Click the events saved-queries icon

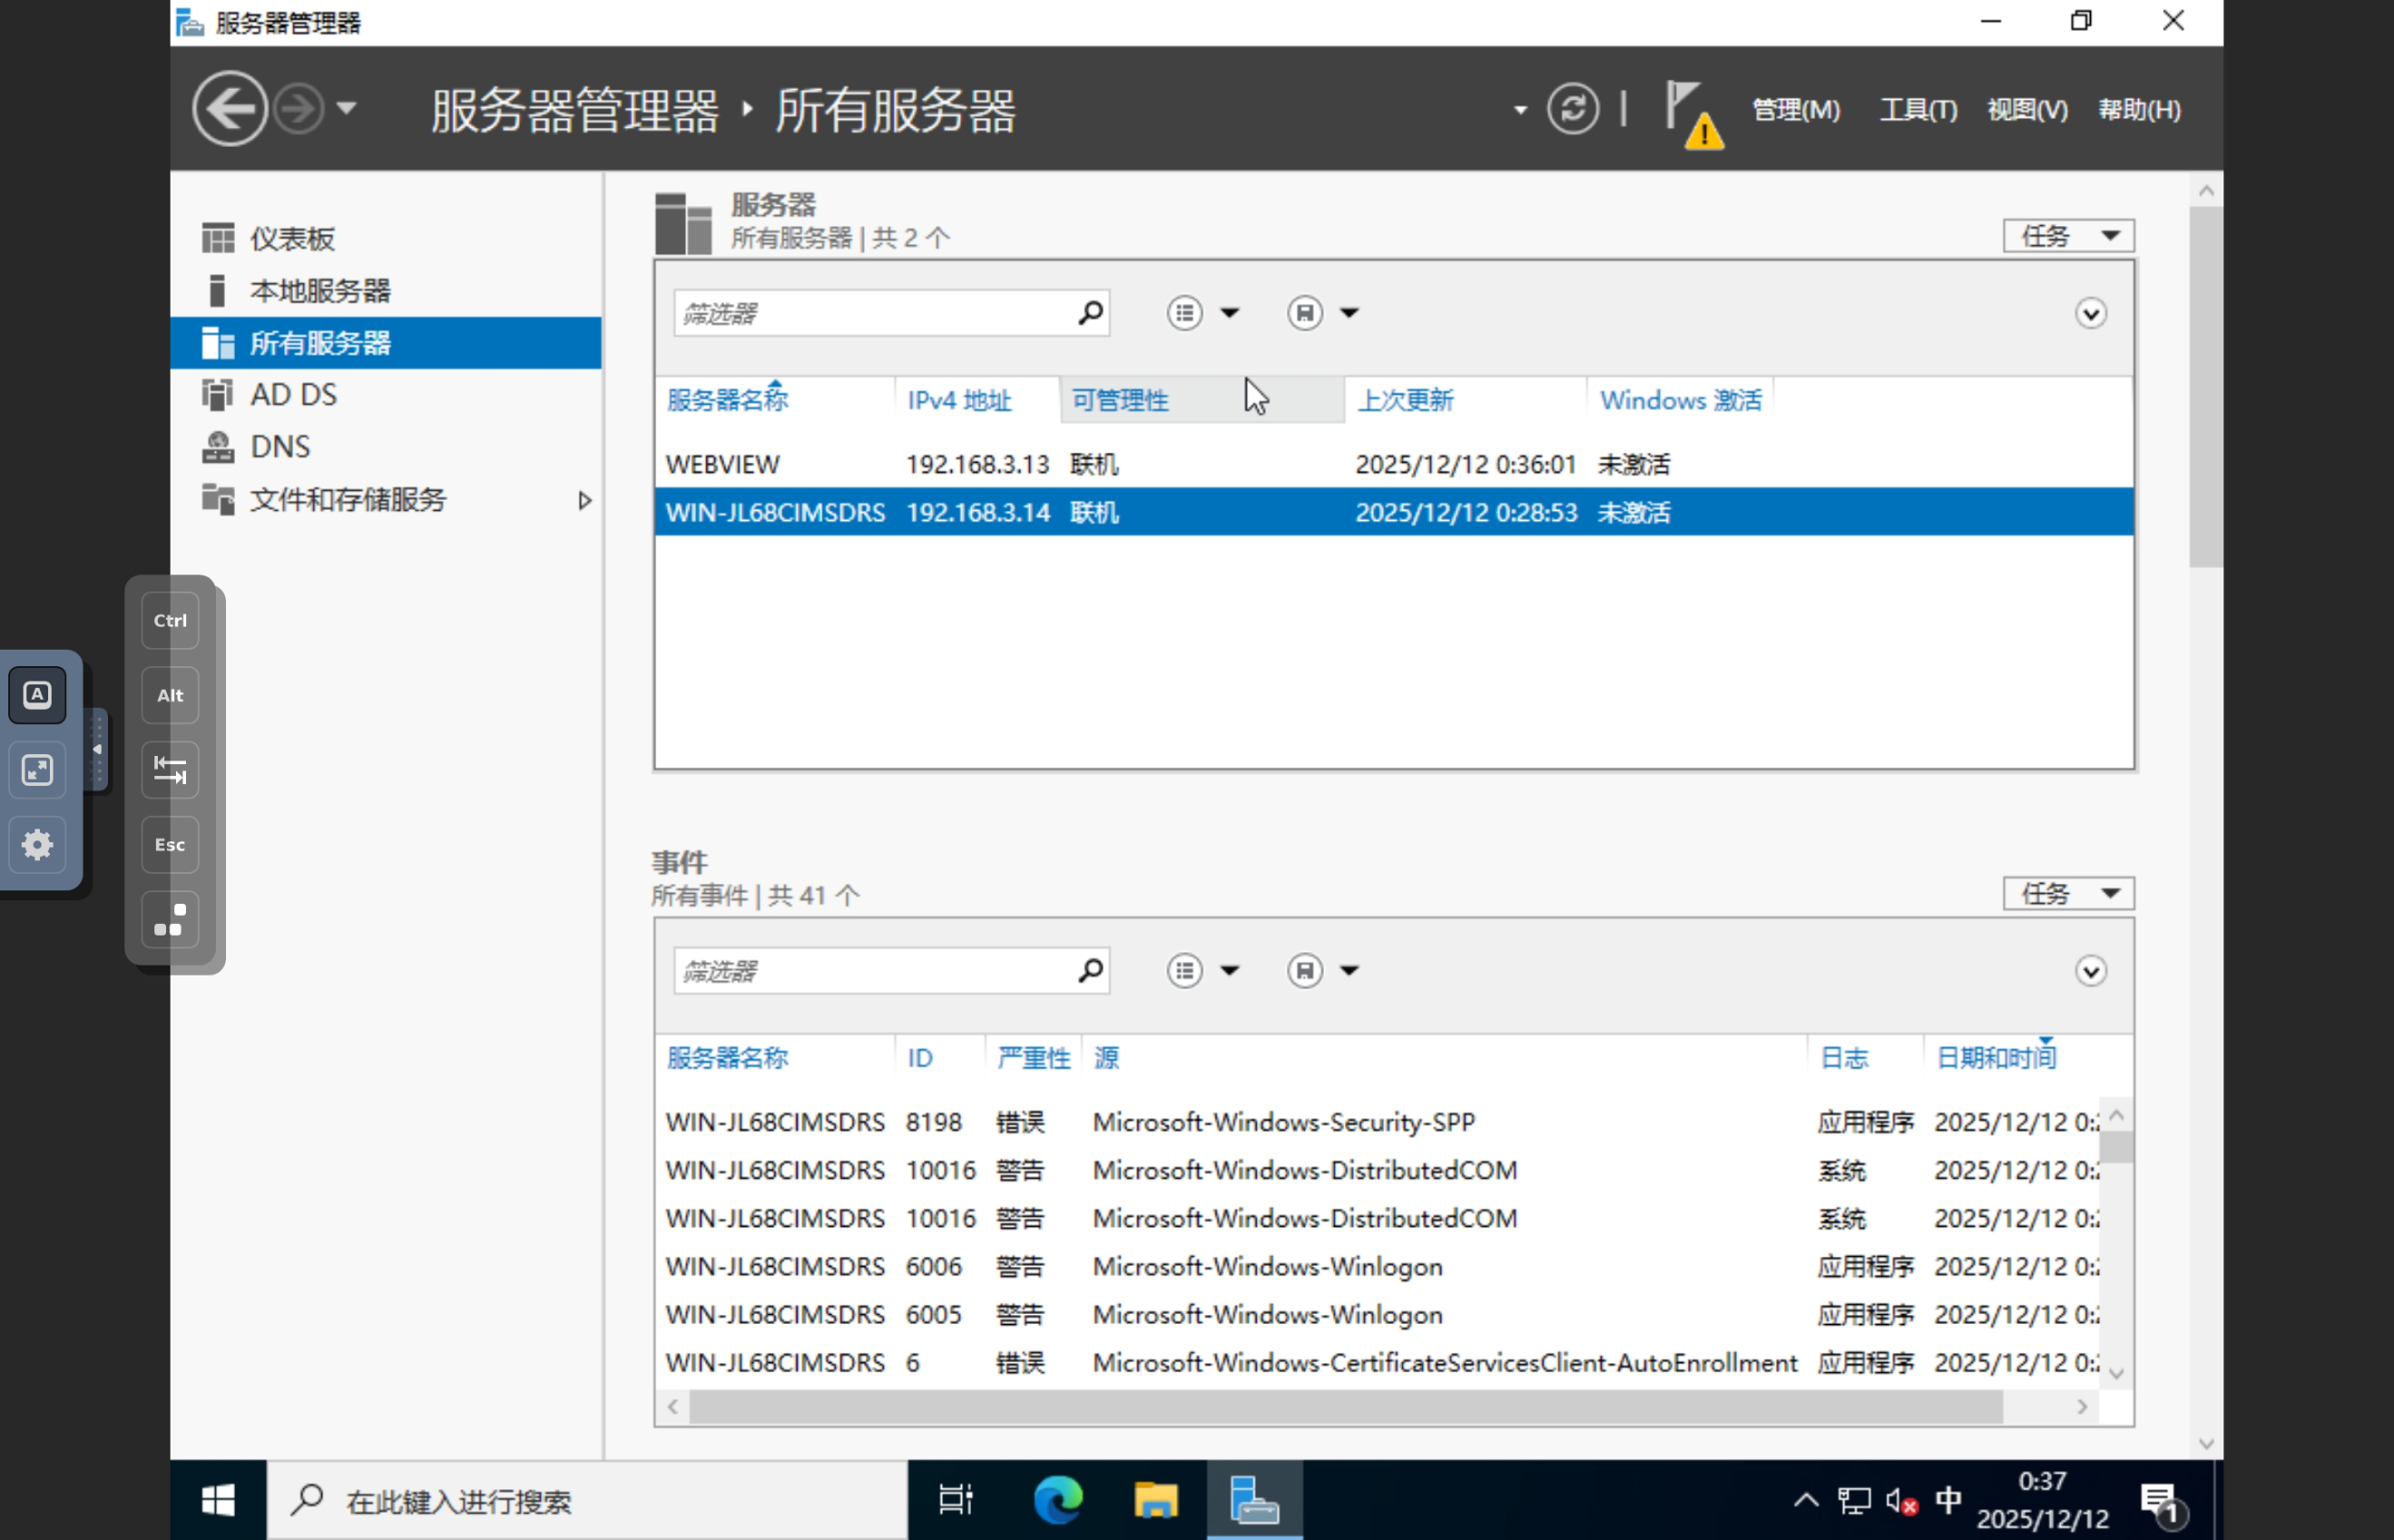pyautogui.click(x=1305, y=970)
